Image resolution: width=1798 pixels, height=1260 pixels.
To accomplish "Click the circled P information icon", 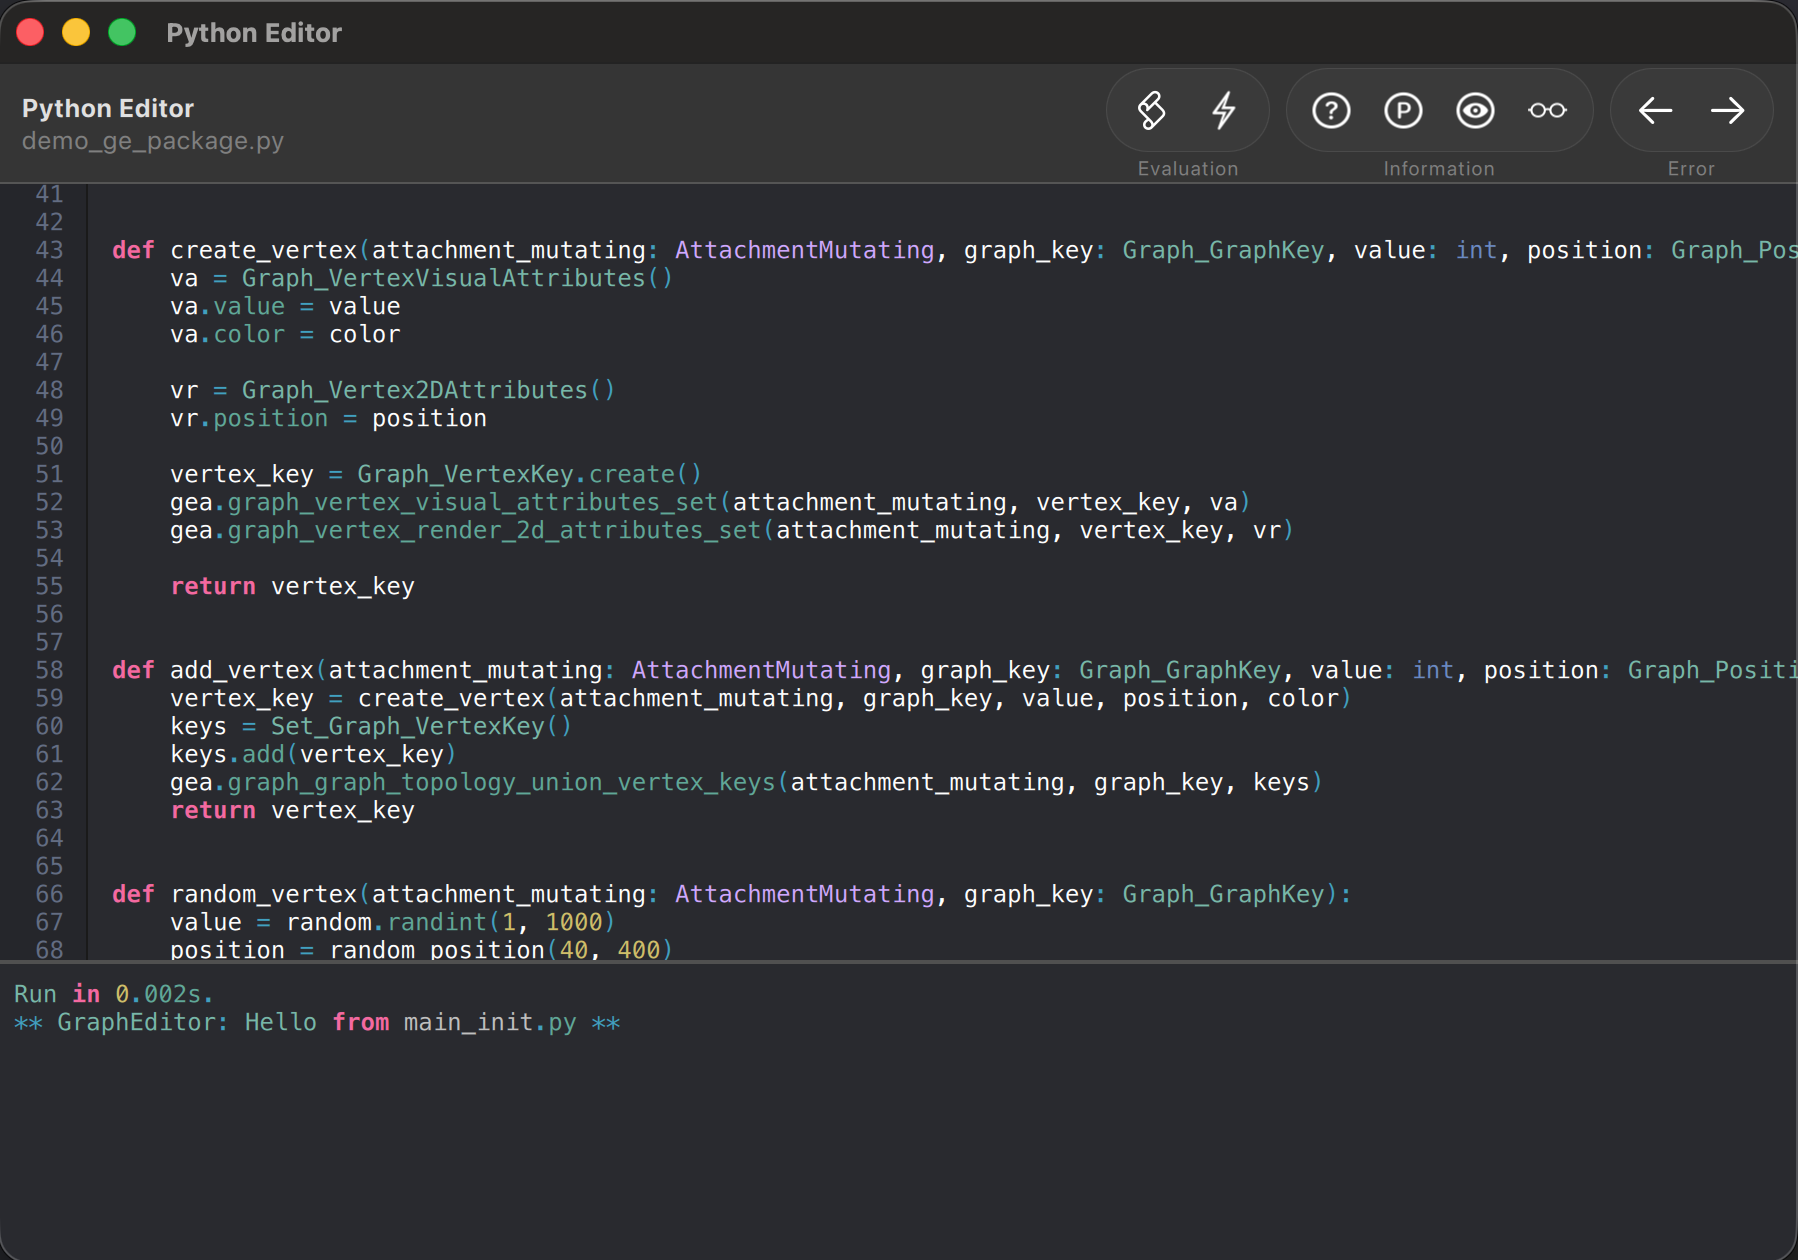I will coord(1403,111).
